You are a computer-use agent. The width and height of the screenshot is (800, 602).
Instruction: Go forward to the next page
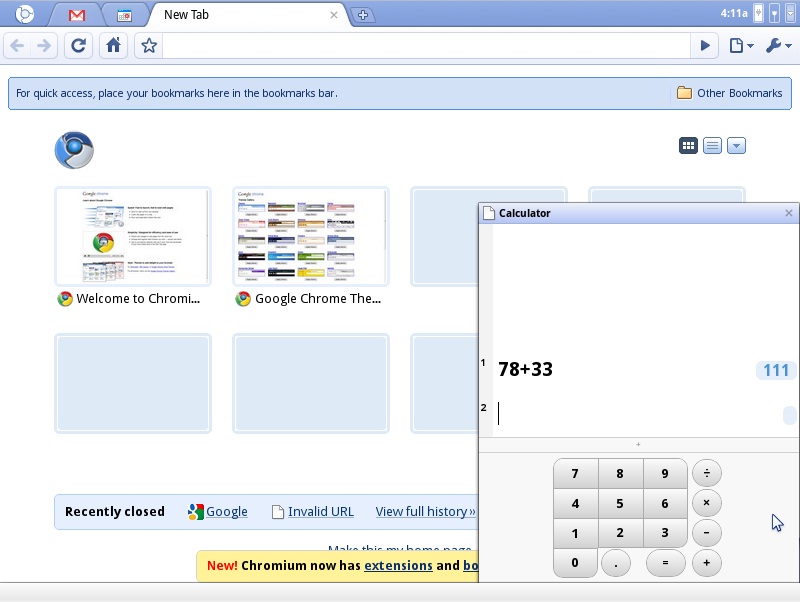[x=44, y=46]
